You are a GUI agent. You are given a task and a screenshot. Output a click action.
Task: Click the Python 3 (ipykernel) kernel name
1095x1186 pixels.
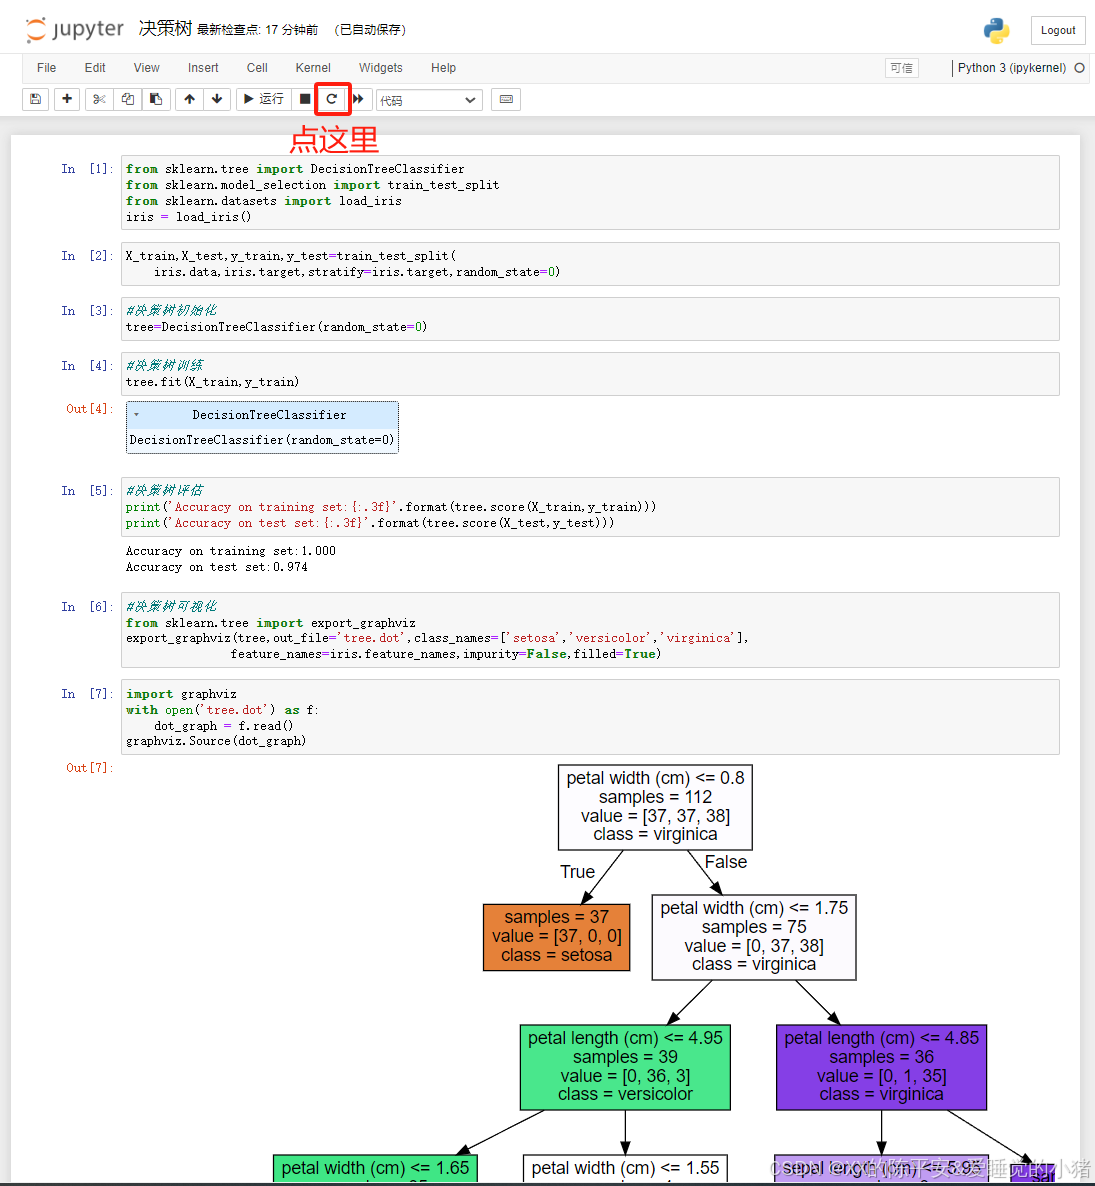point(1011,68)
